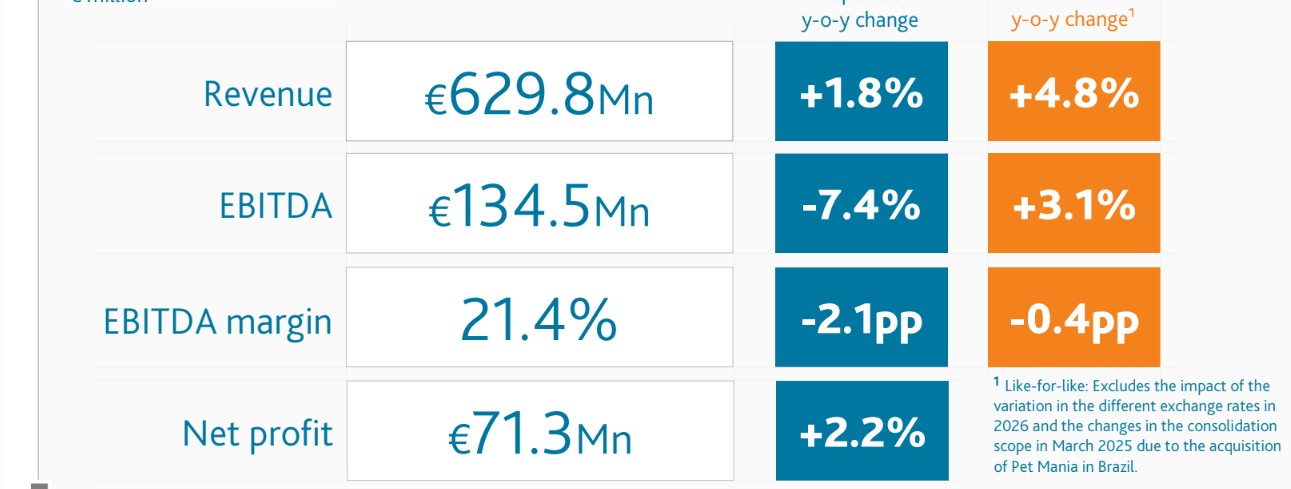Click the 21.4% EBITDA margin box

[539, 317]
